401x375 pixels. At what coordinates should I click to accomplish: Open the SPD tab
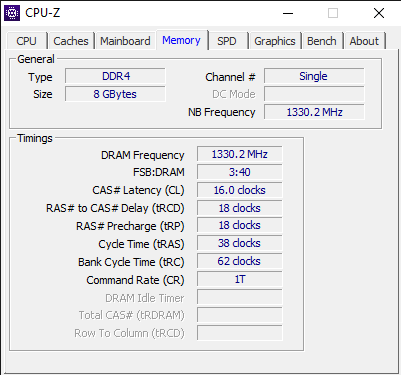[227, 41]
